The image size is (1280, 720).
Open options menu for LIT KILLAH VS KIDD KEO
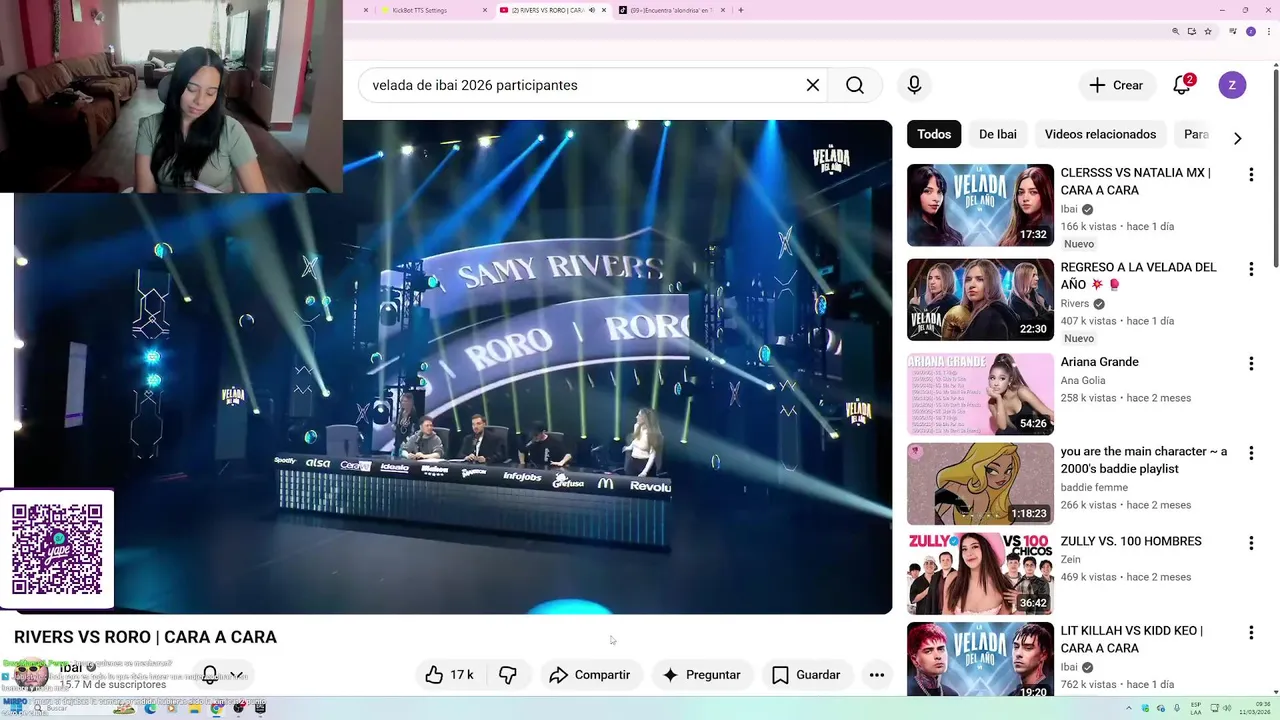(x=1251, y=633)
